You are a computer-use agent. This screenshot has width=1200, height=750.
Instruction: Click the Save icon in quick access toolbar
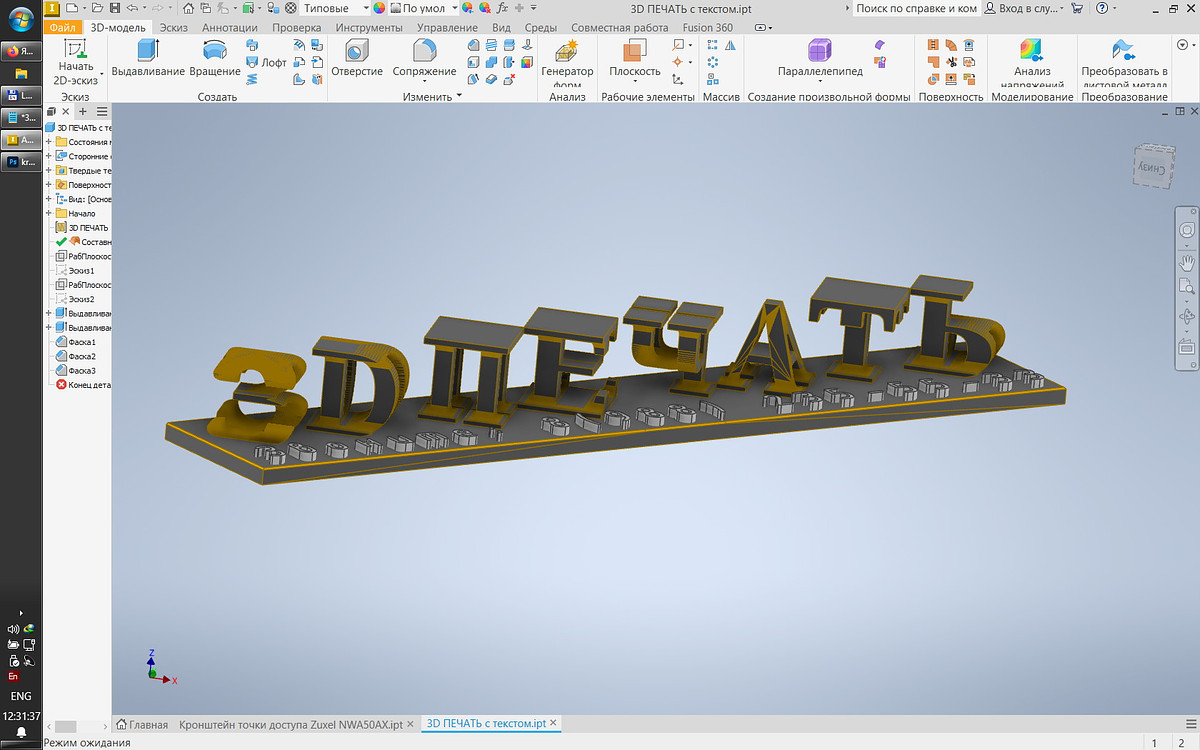click(116, 8)
